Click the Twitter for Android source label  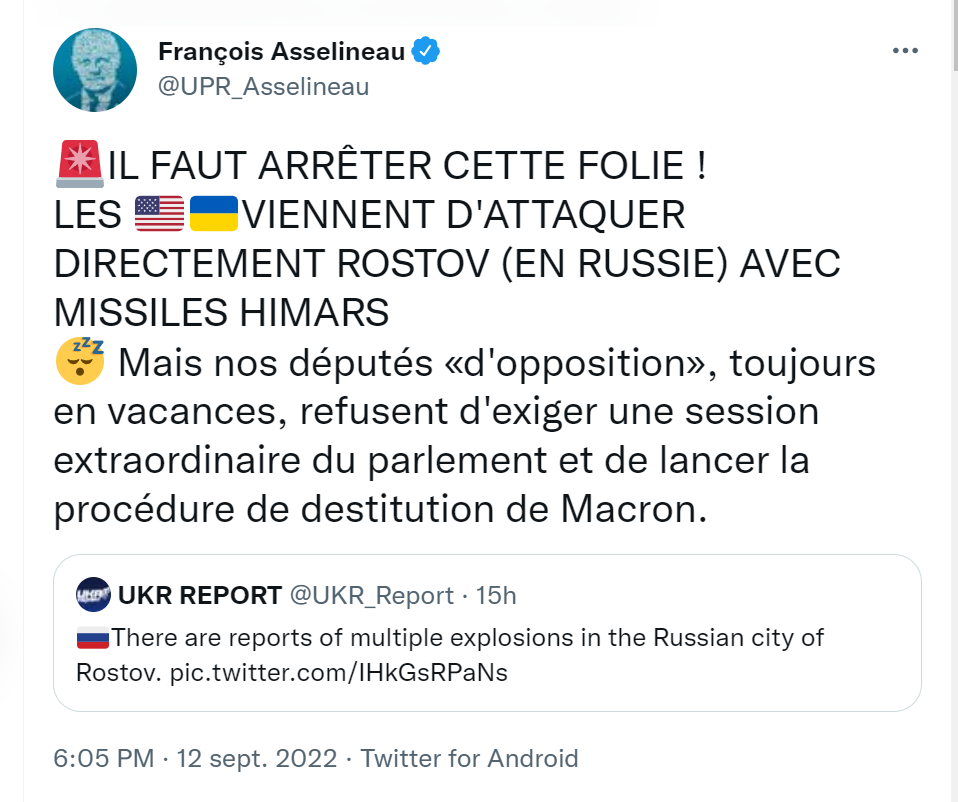pos(469,758)
